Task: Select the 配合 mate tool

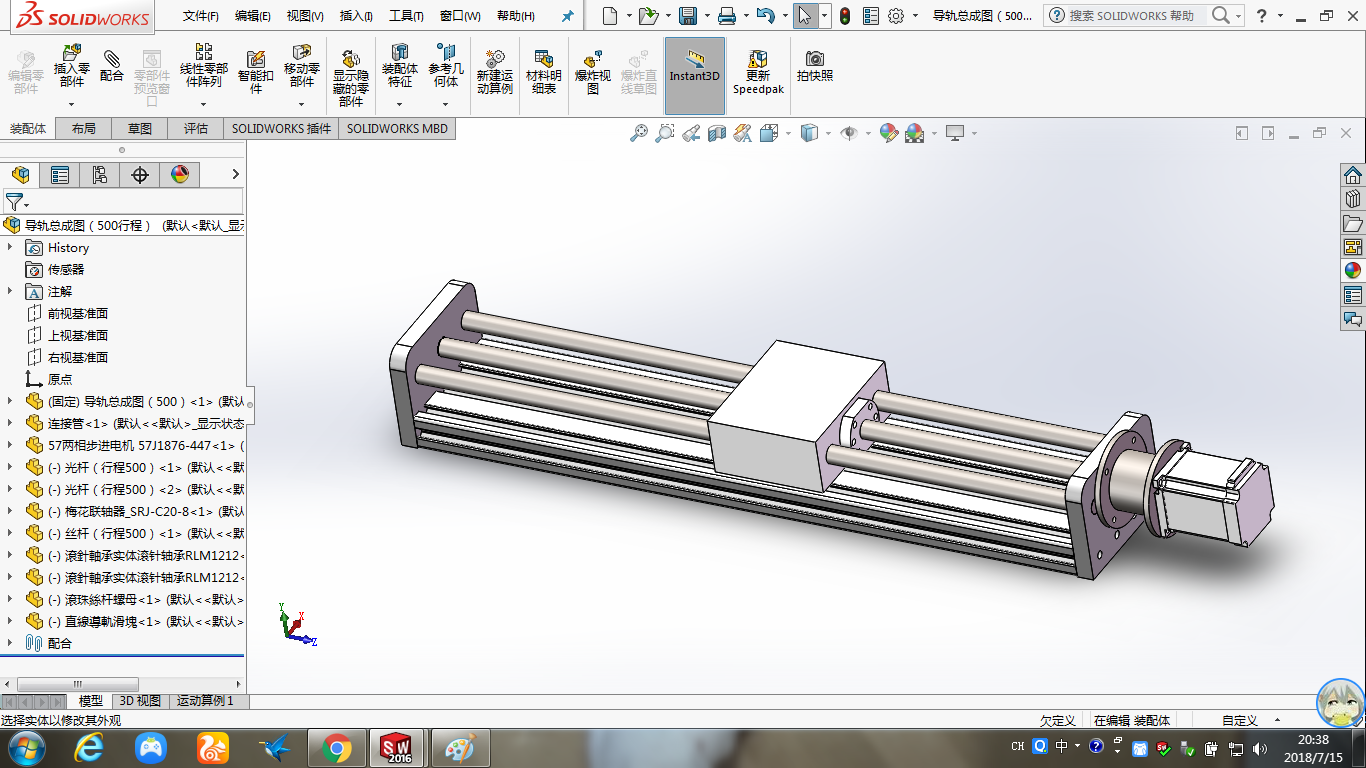Action: click(x=112, y=66)
